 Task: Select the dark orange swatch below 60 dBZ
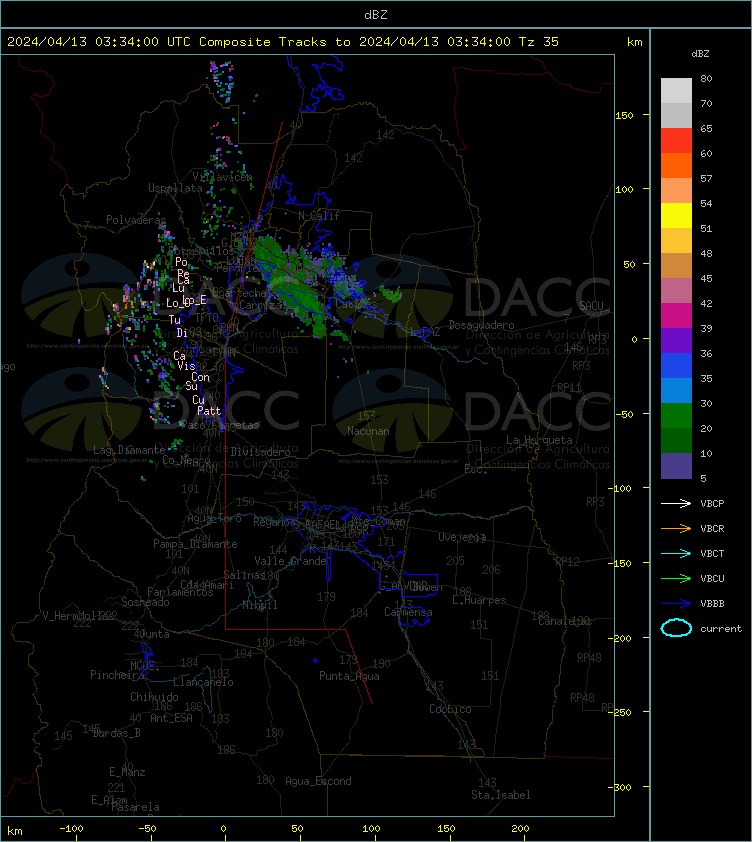(676, 165)
